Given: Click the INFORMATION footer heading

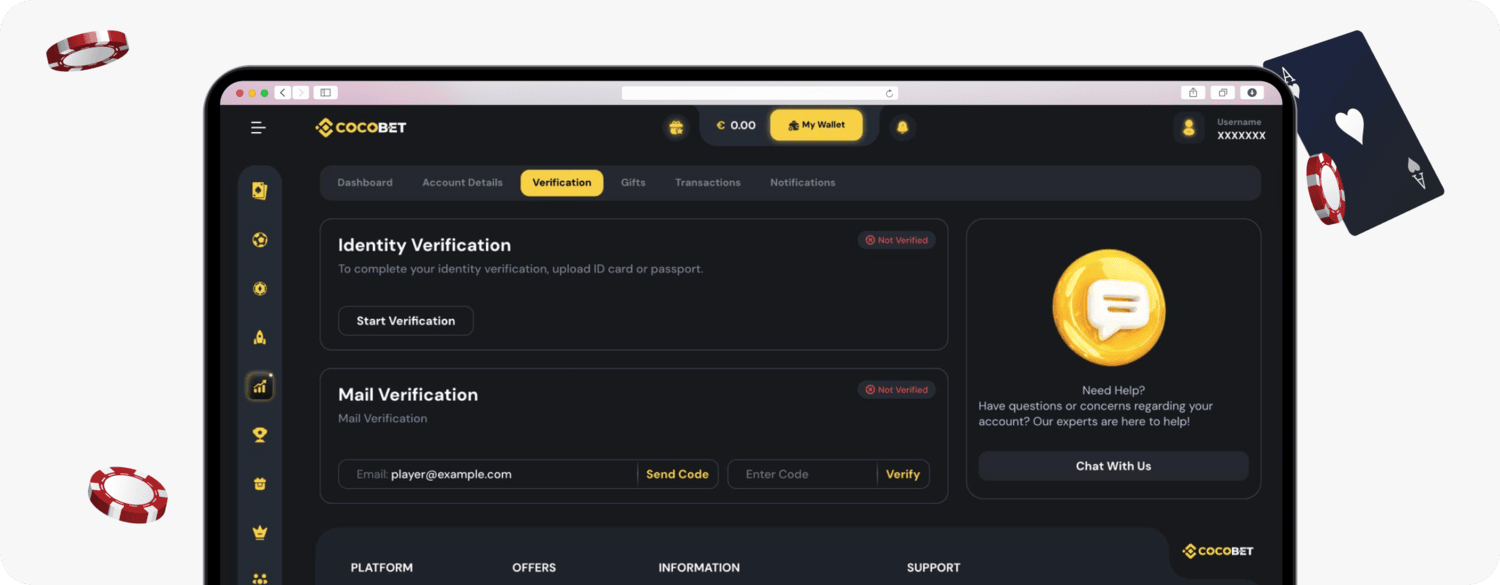Looking at the screenshot, I should click(x=699, y=567).
